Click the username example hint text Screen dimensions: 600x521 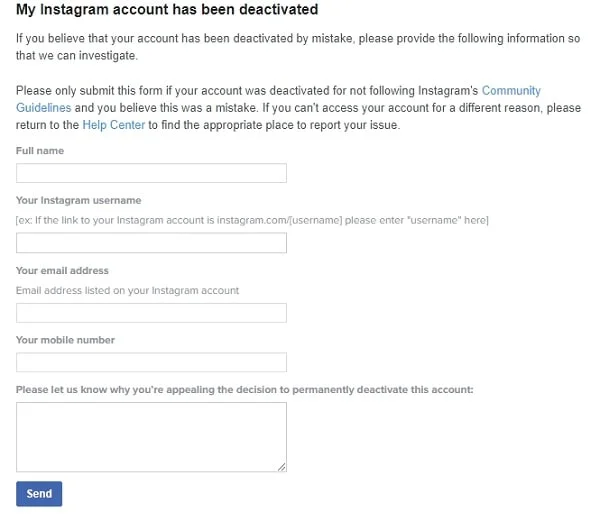click(x=252, y=219)
